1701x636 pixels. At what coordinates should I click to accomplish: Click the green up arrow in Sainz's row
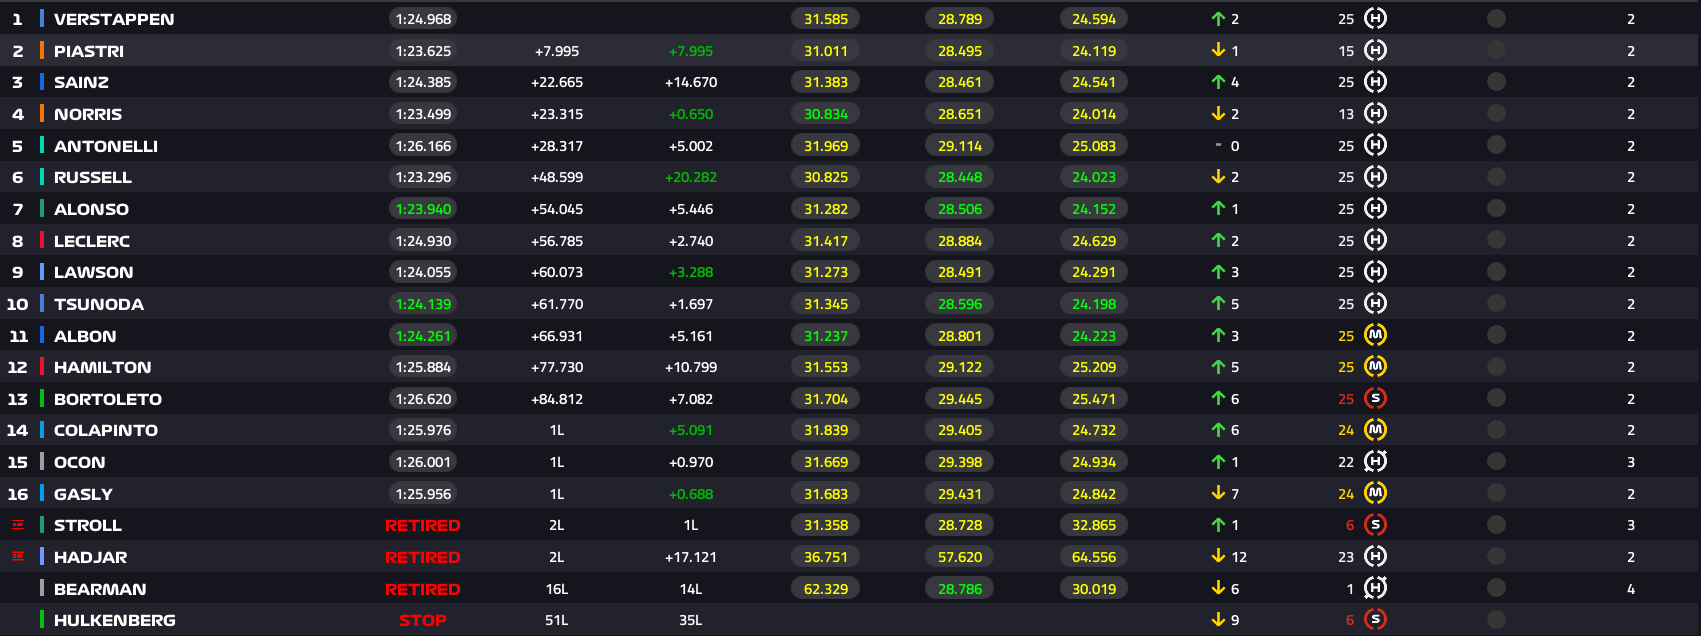(x=1218, y=82)
